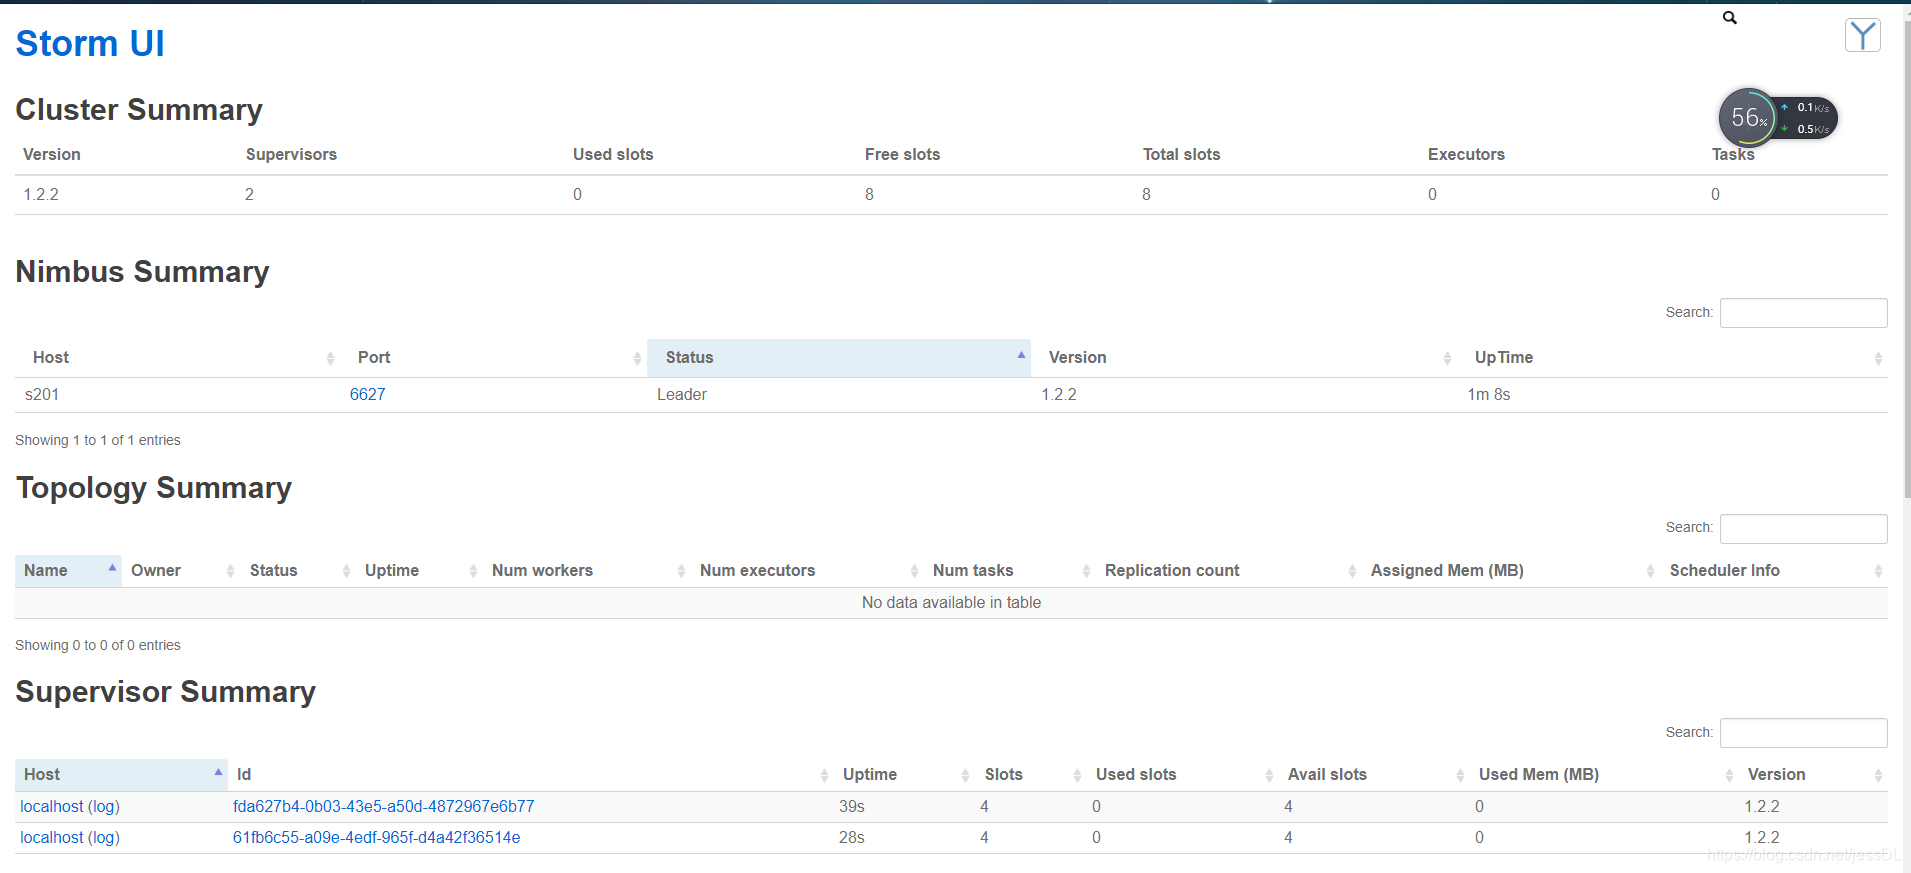This screenshot has height=873, width=1911.
Task: Sort supervisors by Uptime column
Action: tap(905, 774)
